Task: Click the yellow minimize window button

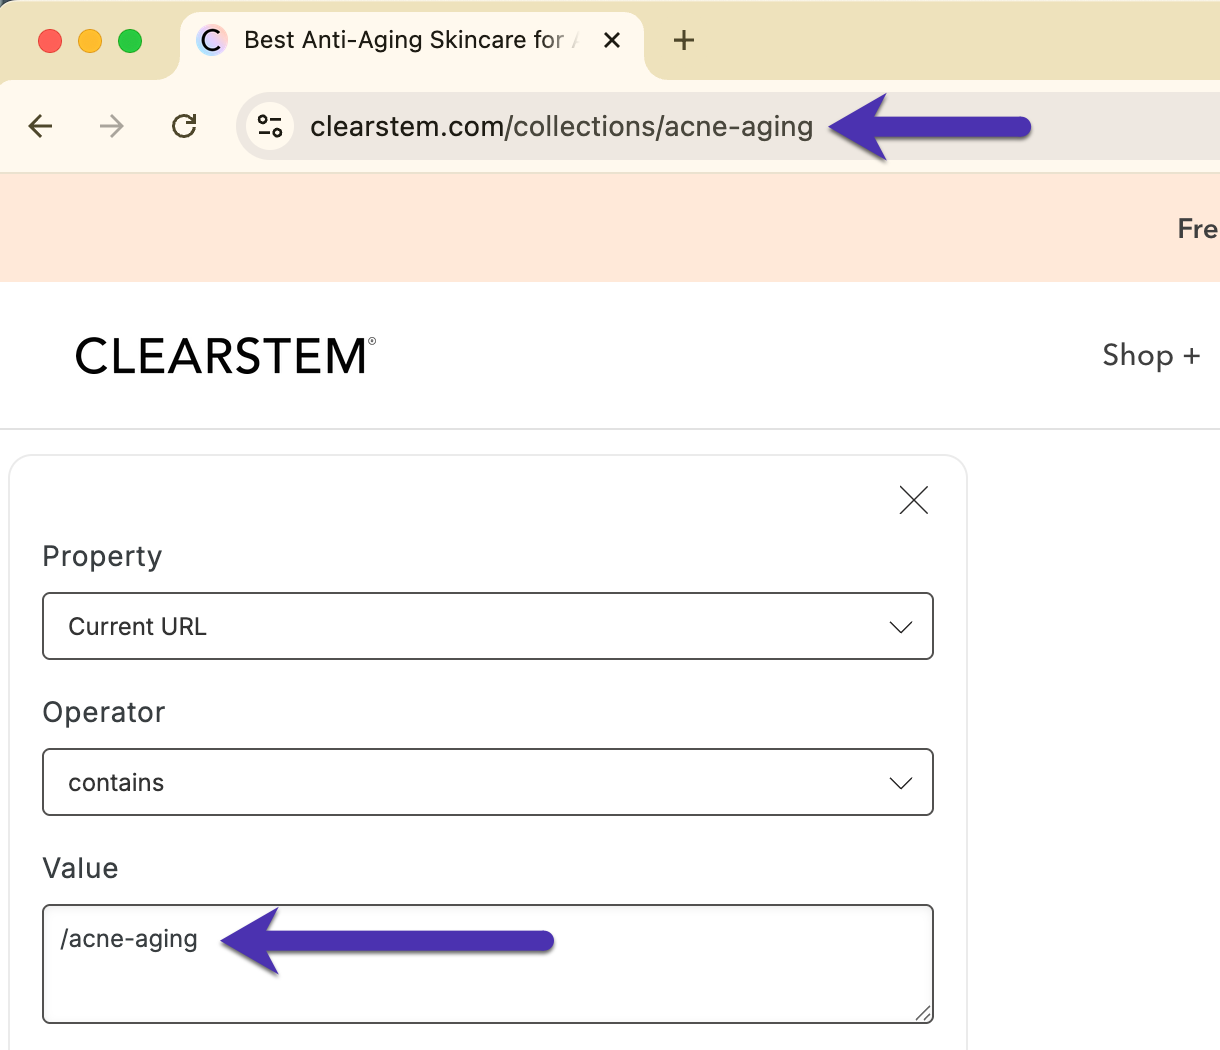Action: 90,41
